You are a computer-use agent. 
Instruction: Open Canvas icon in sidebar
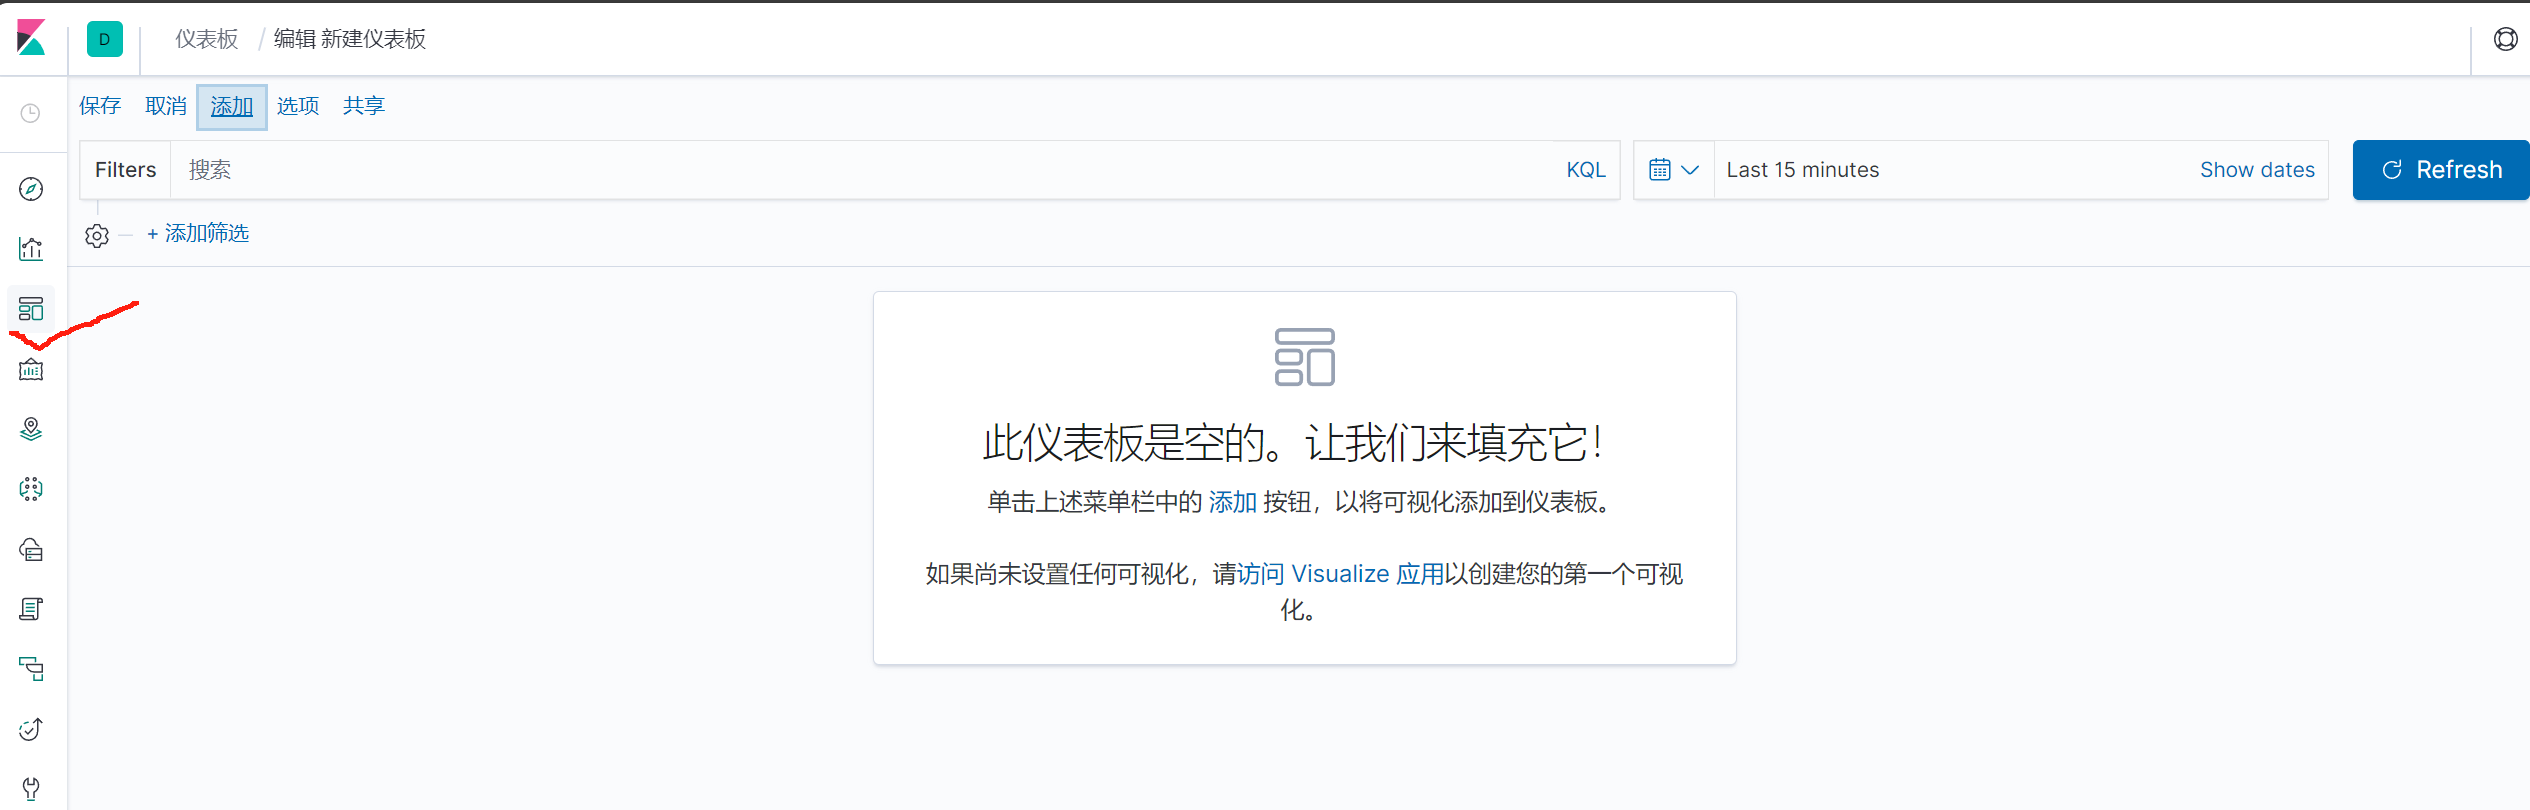[x=31, y=369]
